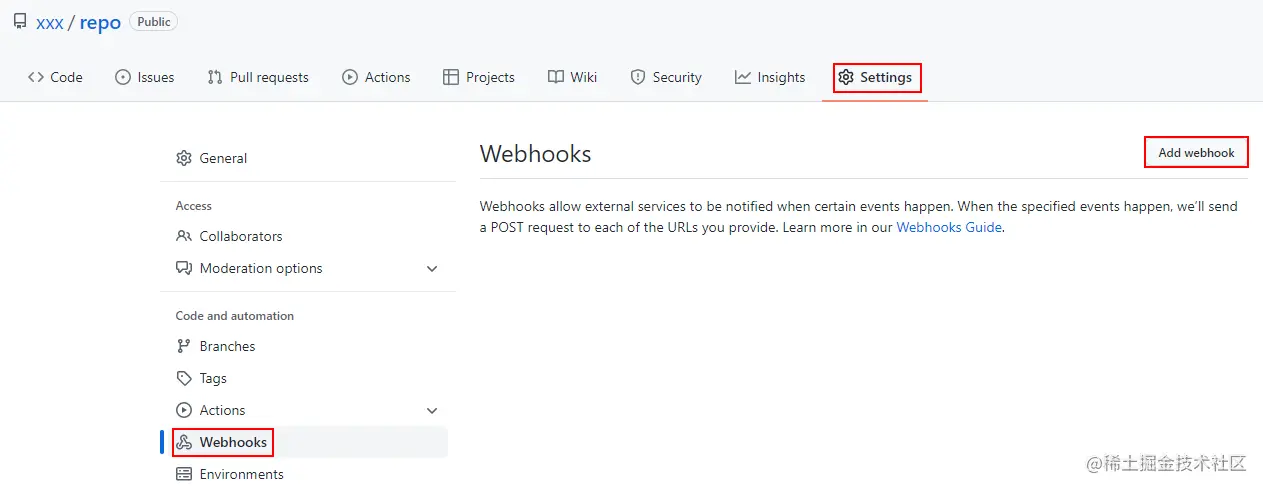Image resolution: width=1263 pixels, height=490 pixels.
Task: Click the Collaborators people icon
Action: coord(184,236)
